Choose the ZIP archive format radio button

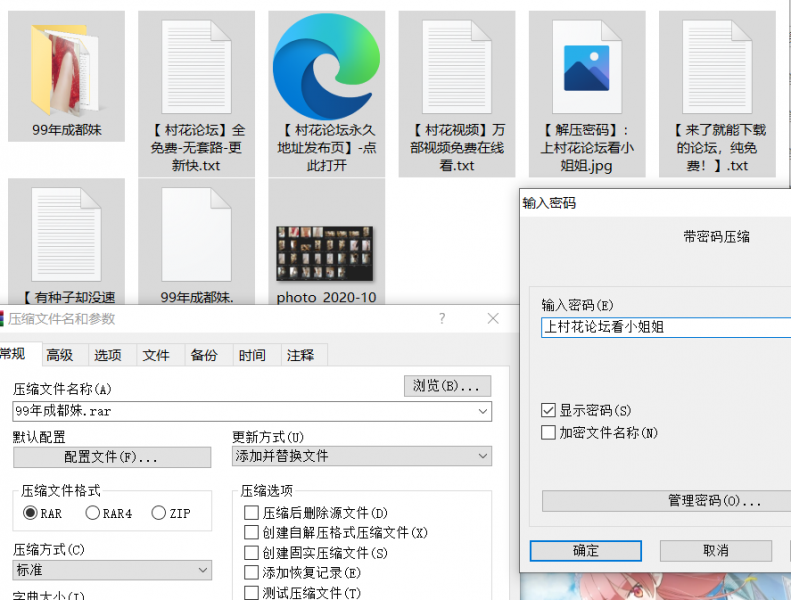coord(159,513)
